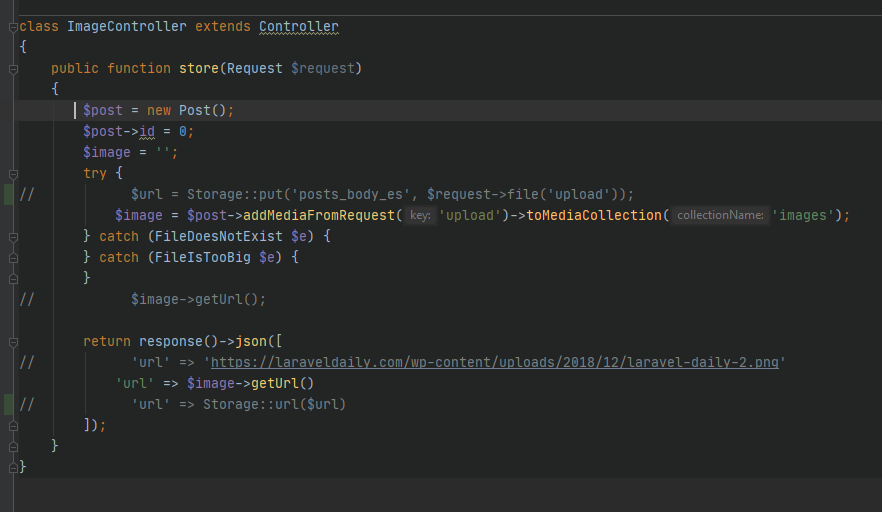
Task: Click 'FileIsTooBig' exception class
Action: click(x=202, y=257)
